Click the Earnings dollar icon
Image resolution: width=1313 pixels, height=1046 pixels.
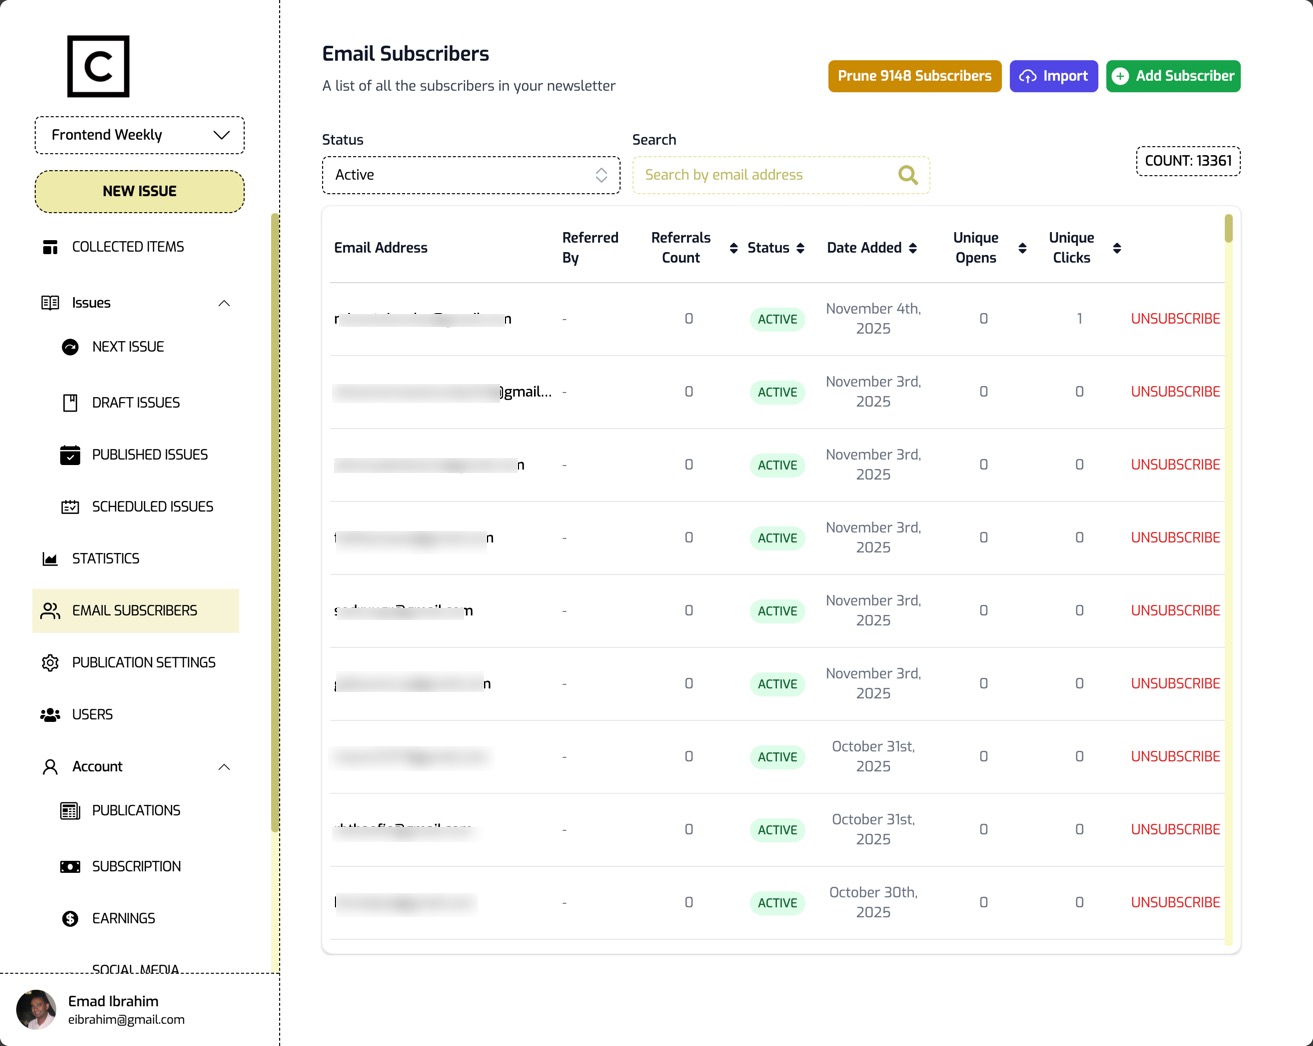click(x=70, y=918)
